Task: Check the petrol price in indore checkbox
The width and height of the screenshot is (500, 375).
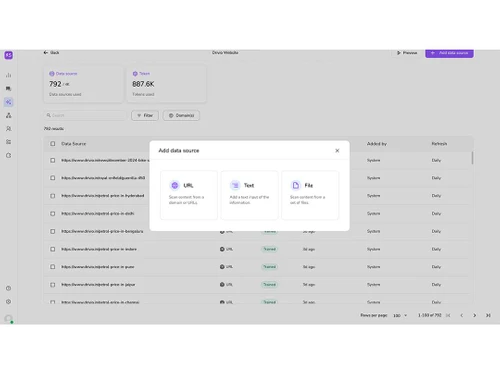Action: click(x=53, y=249)
